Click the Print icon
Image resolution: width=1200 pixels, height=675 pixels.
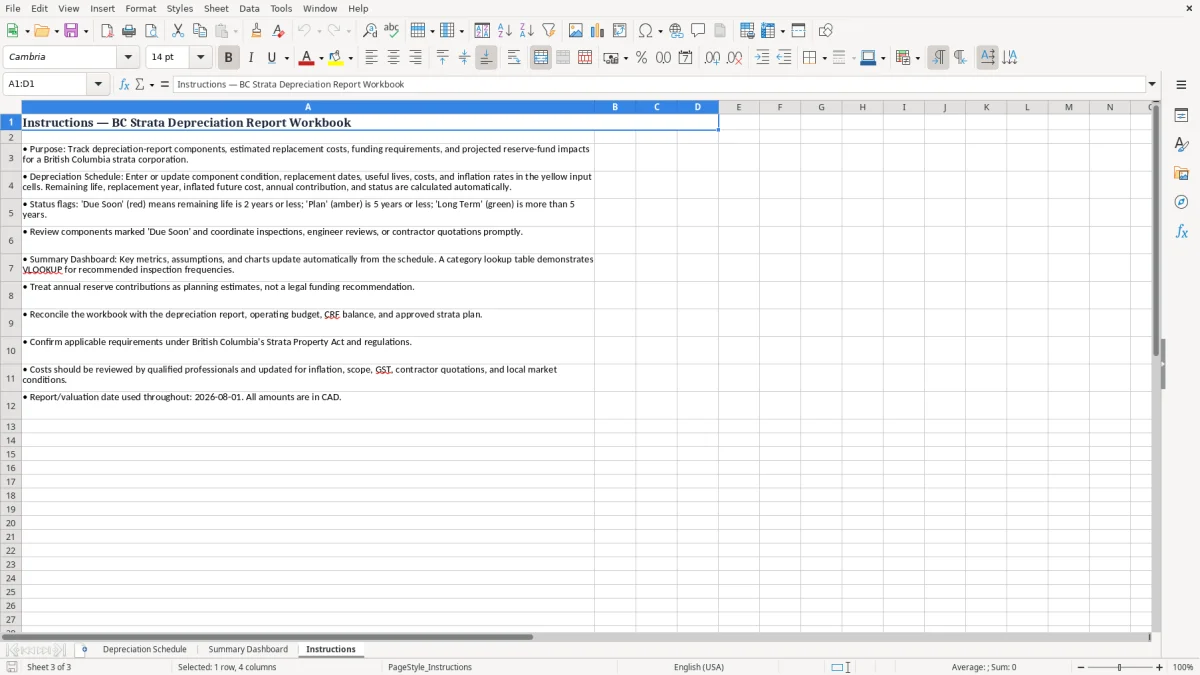(129, 31)
